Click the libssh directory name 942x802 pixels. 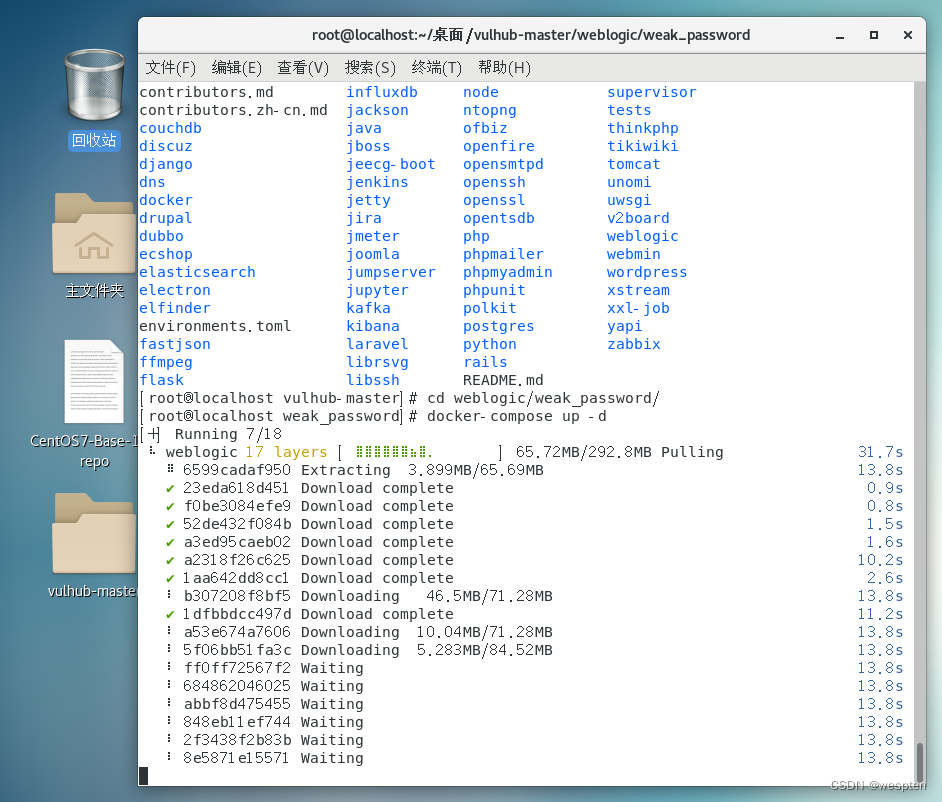372,380
